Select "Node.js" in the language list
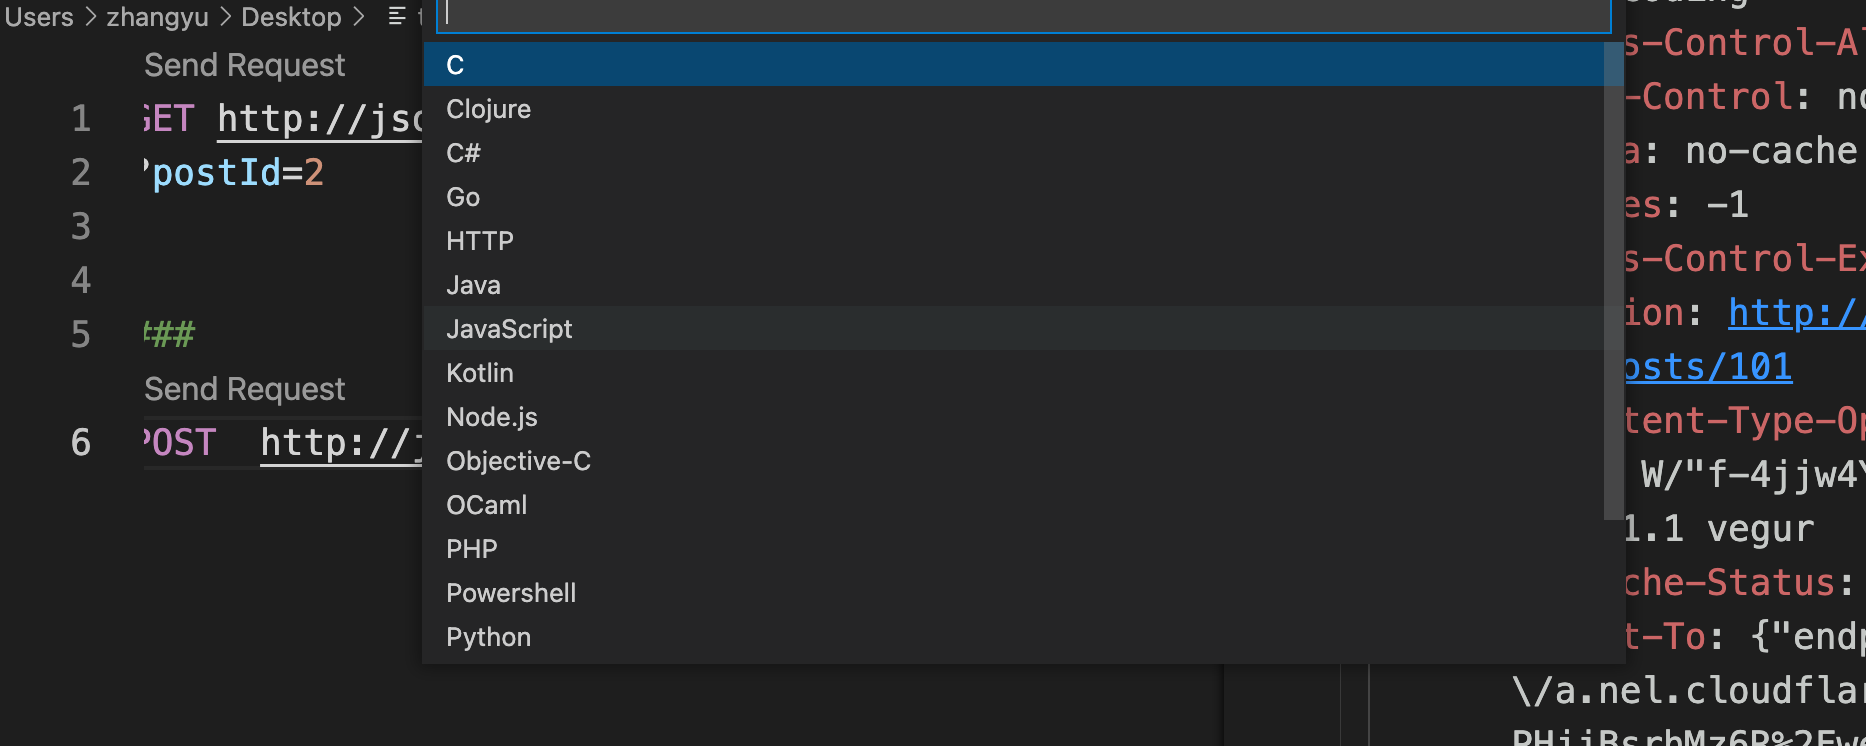 click(x=491, y=416)
